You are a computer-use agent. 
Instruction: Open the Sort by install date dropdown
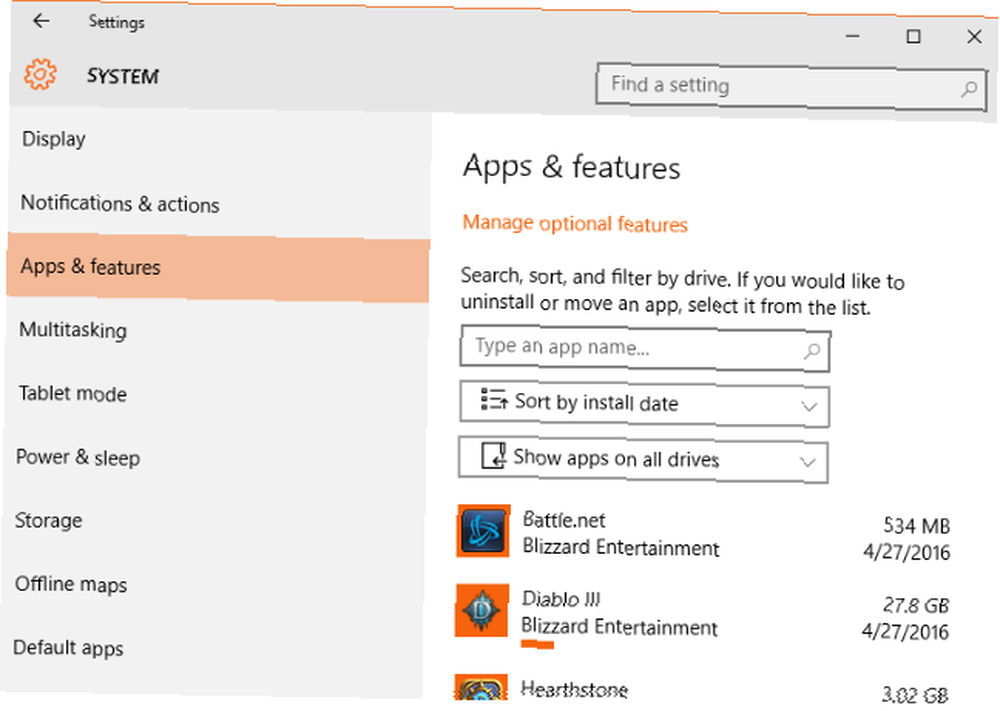[644, 404]
